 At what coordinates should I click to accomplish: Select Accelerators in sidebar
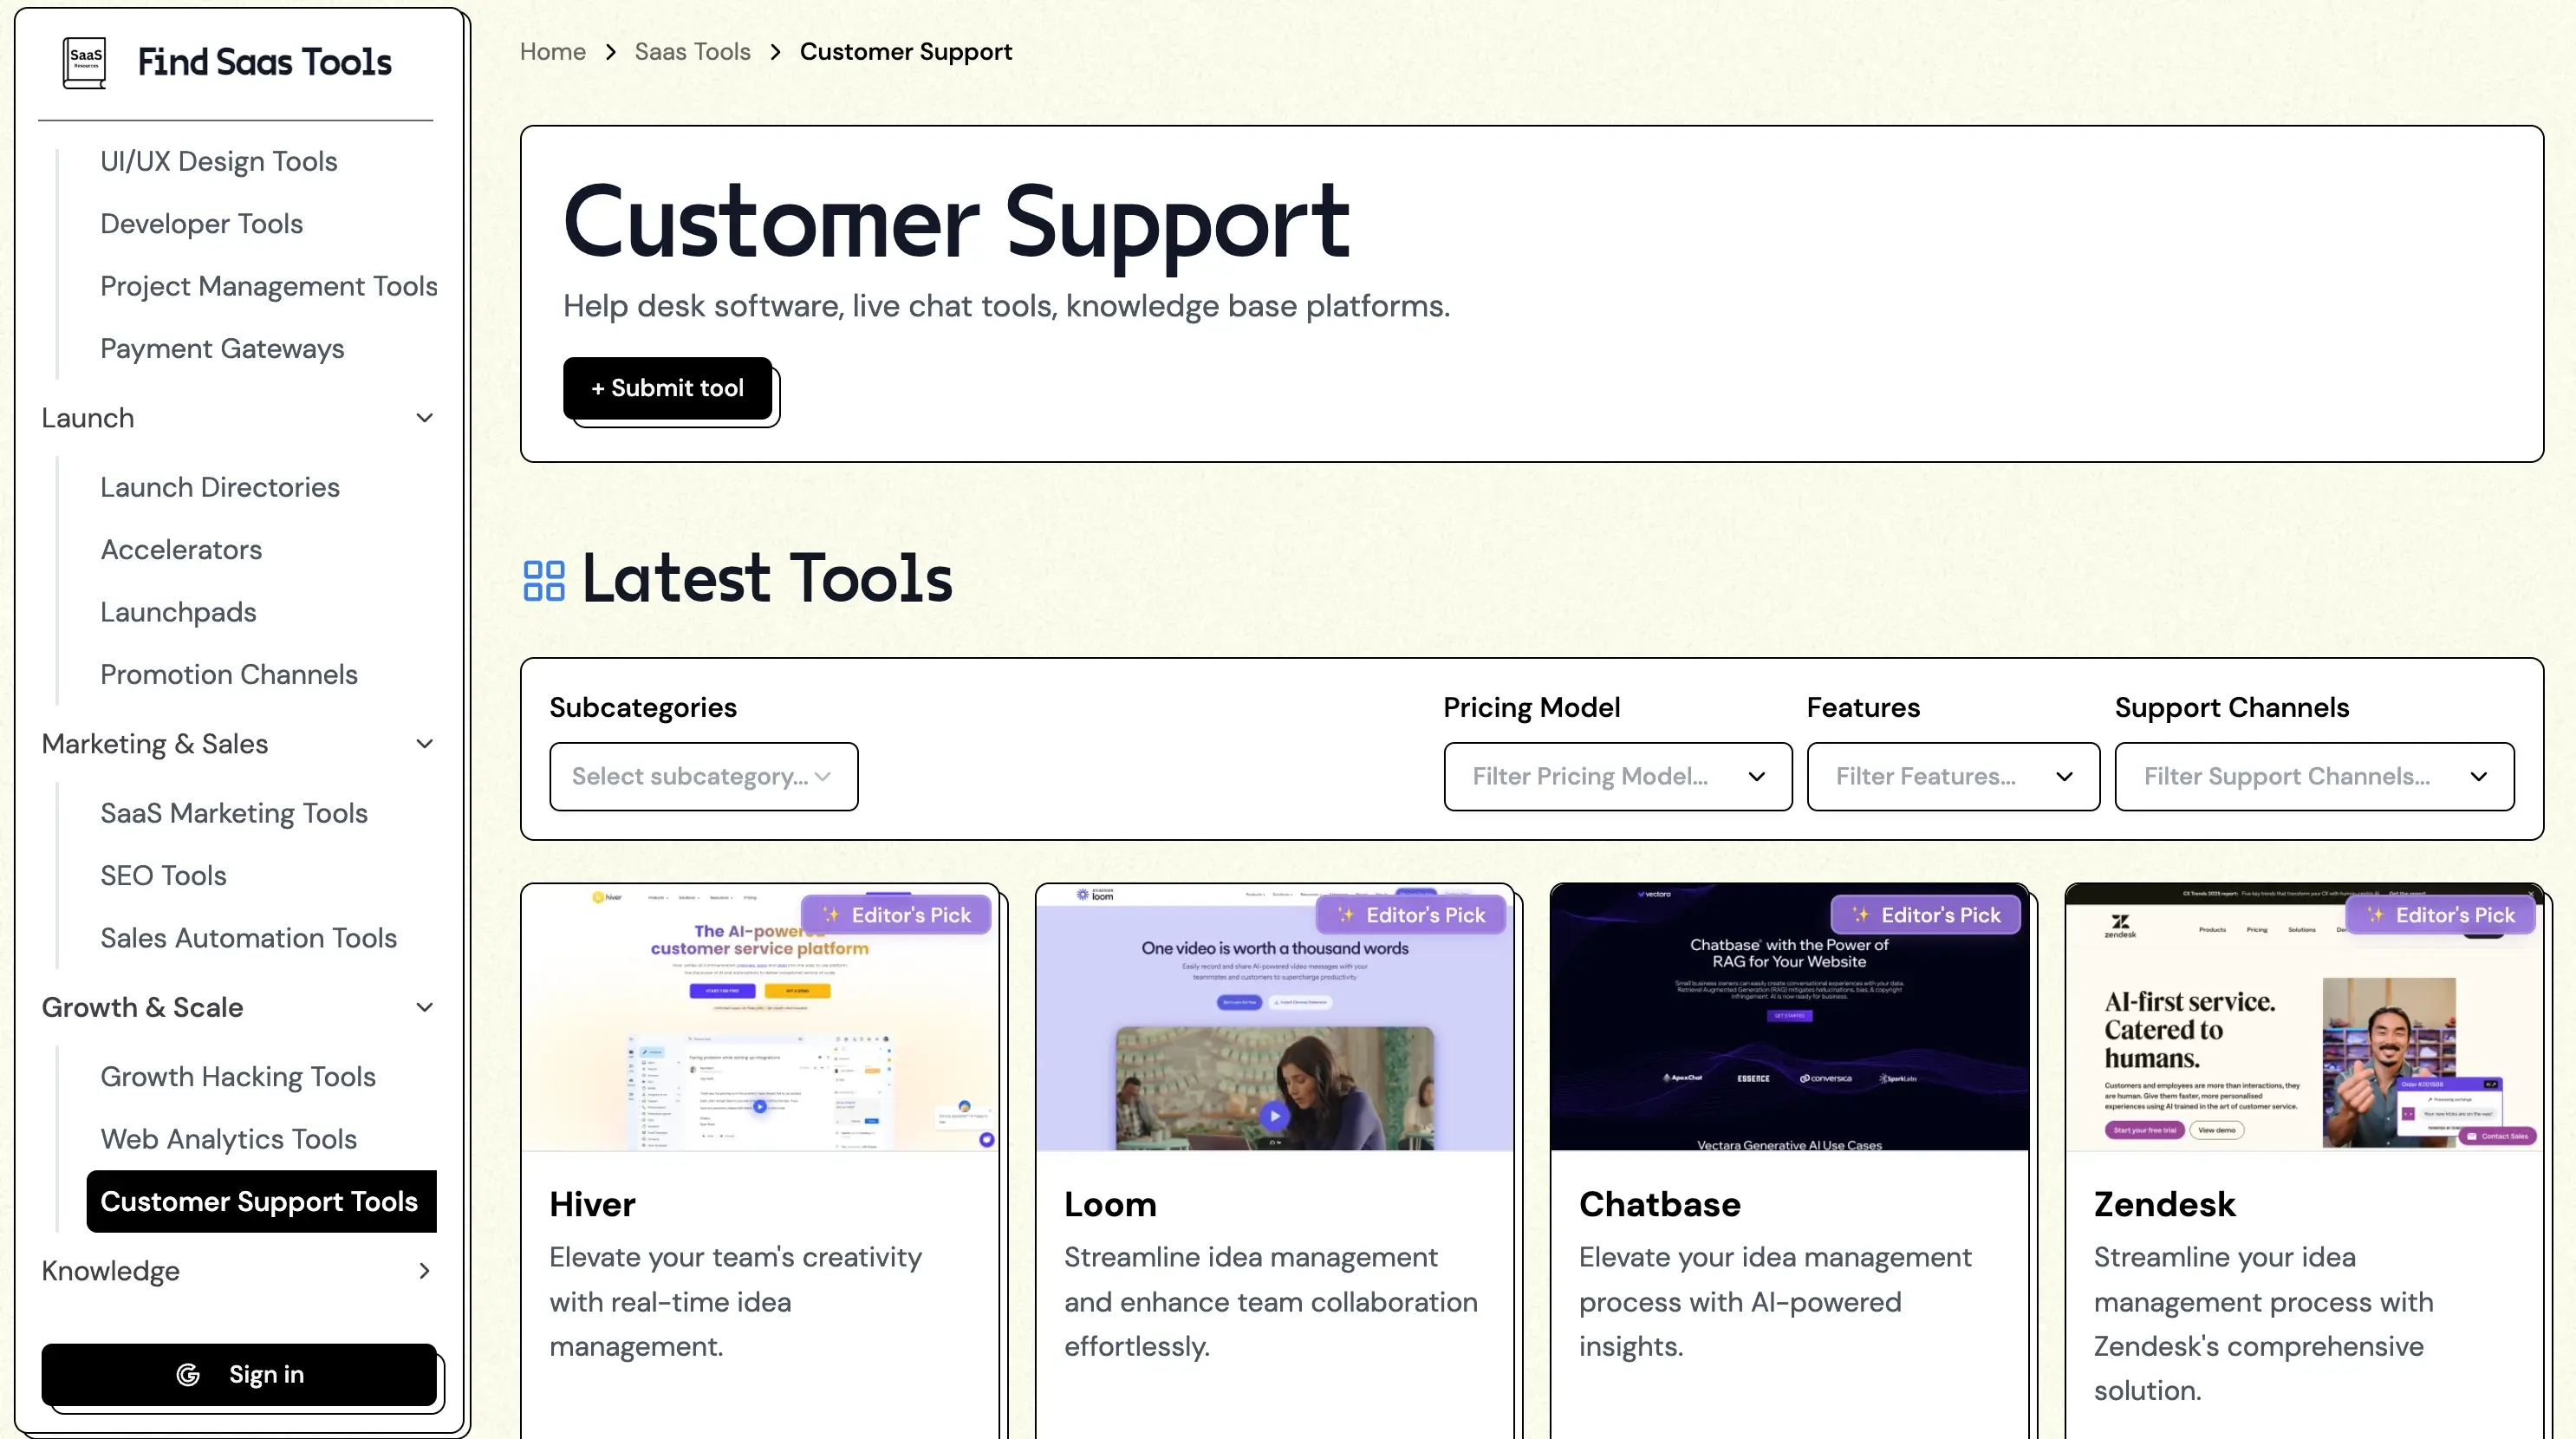pyautogui.click(x=181, y=550)
